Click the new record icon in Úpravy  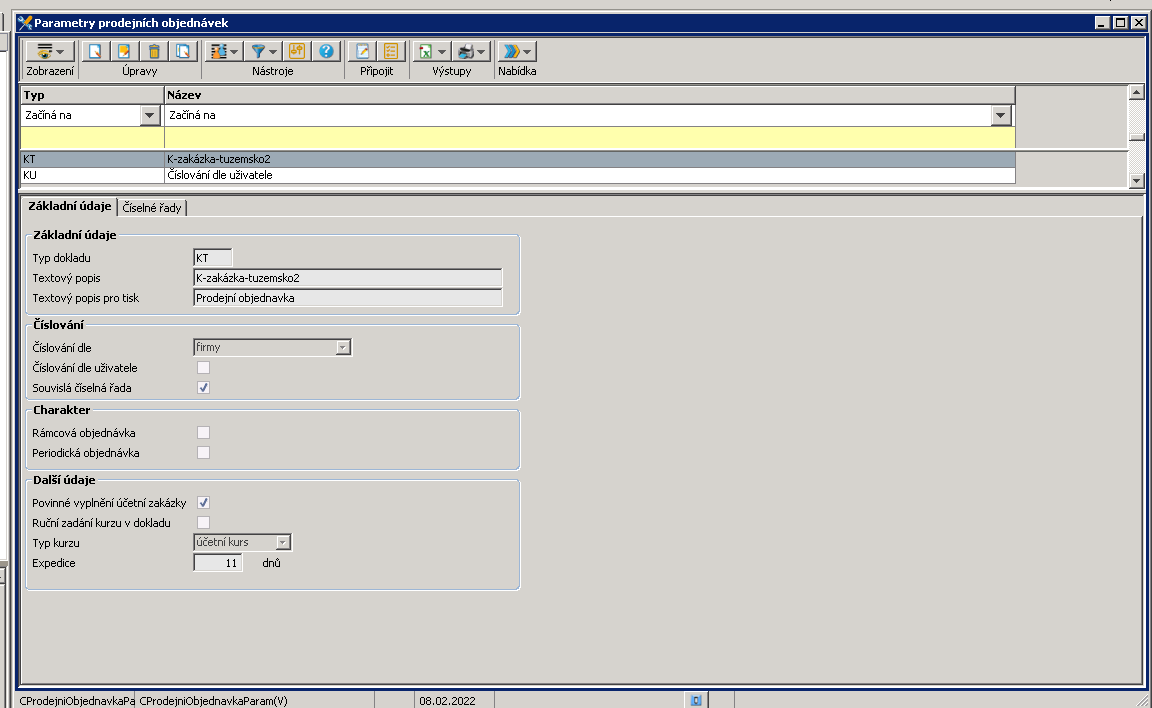pyautogui.click(x=96, y=51)
